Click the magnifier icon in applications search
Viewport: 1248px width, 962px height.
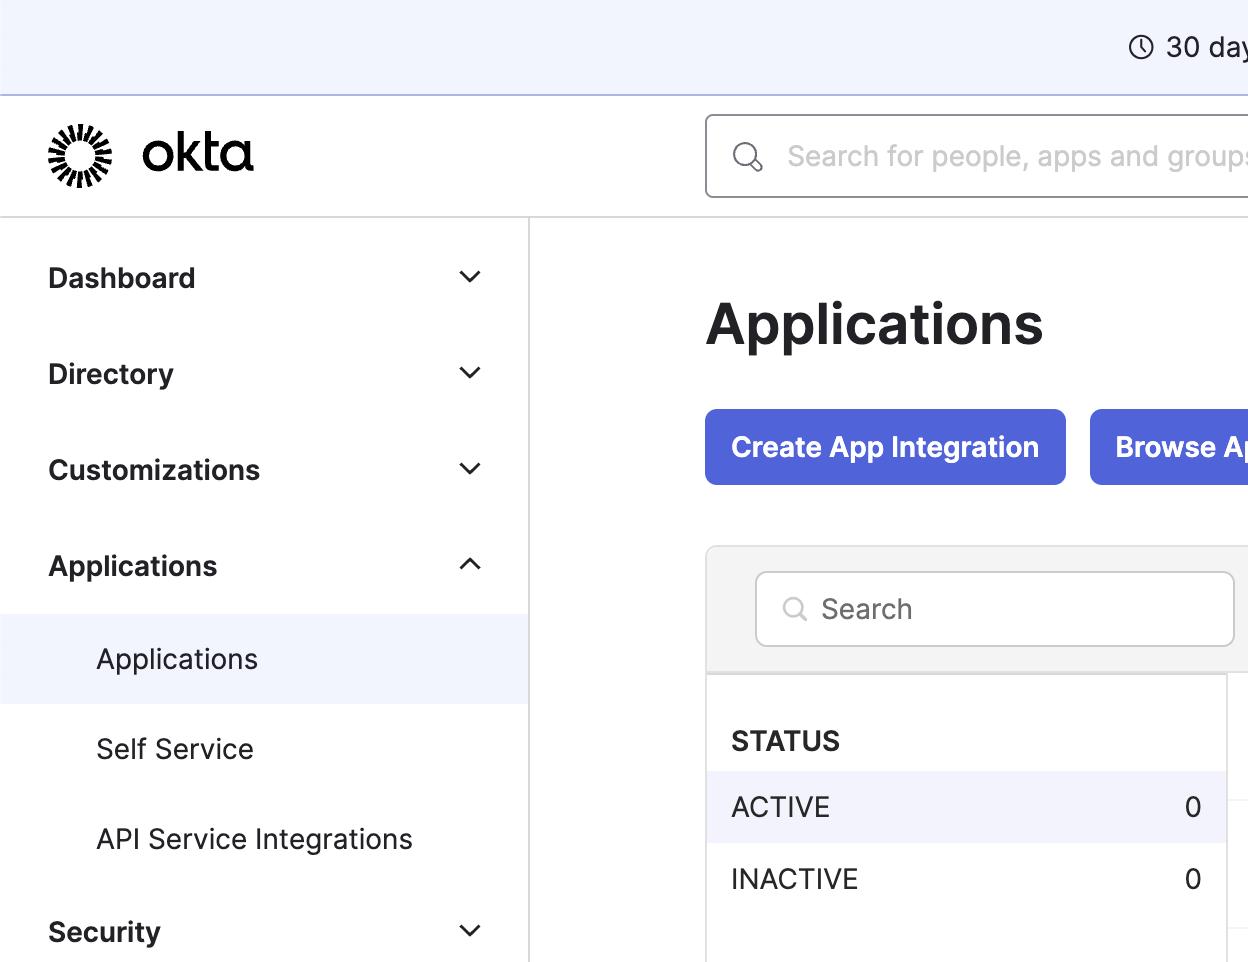[795, 609]
